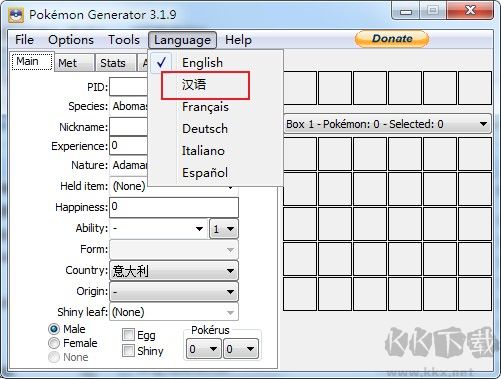Expand the Box 1 Pokémon selector dropdown
Image resolution: width=501 pixels, height=379 pixels.
coord(387,124)
